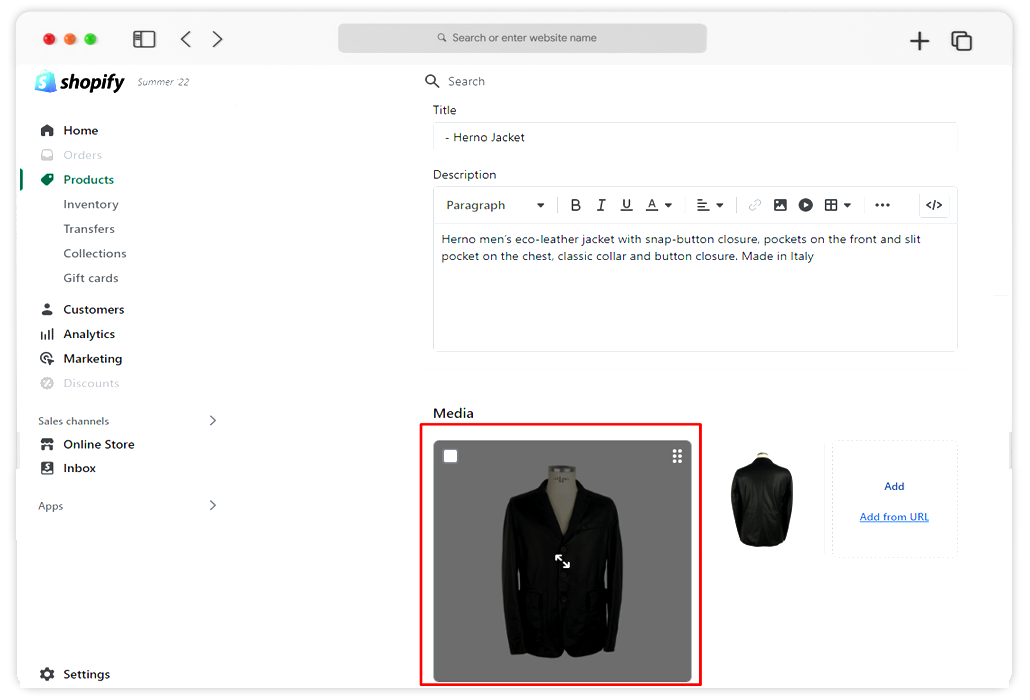Expand the Apps chevron

click(212, 505)
